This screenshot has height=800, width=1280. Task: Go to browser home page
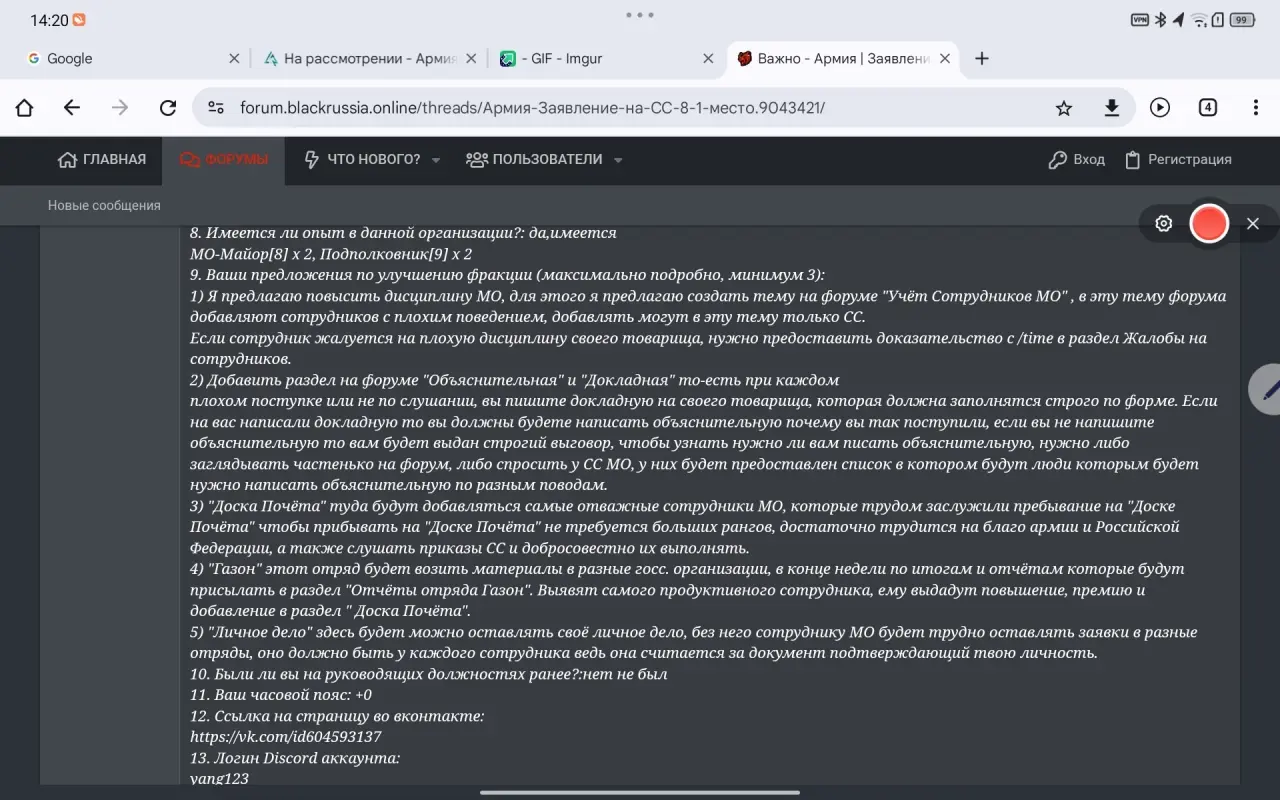click(x=25, y=108)
